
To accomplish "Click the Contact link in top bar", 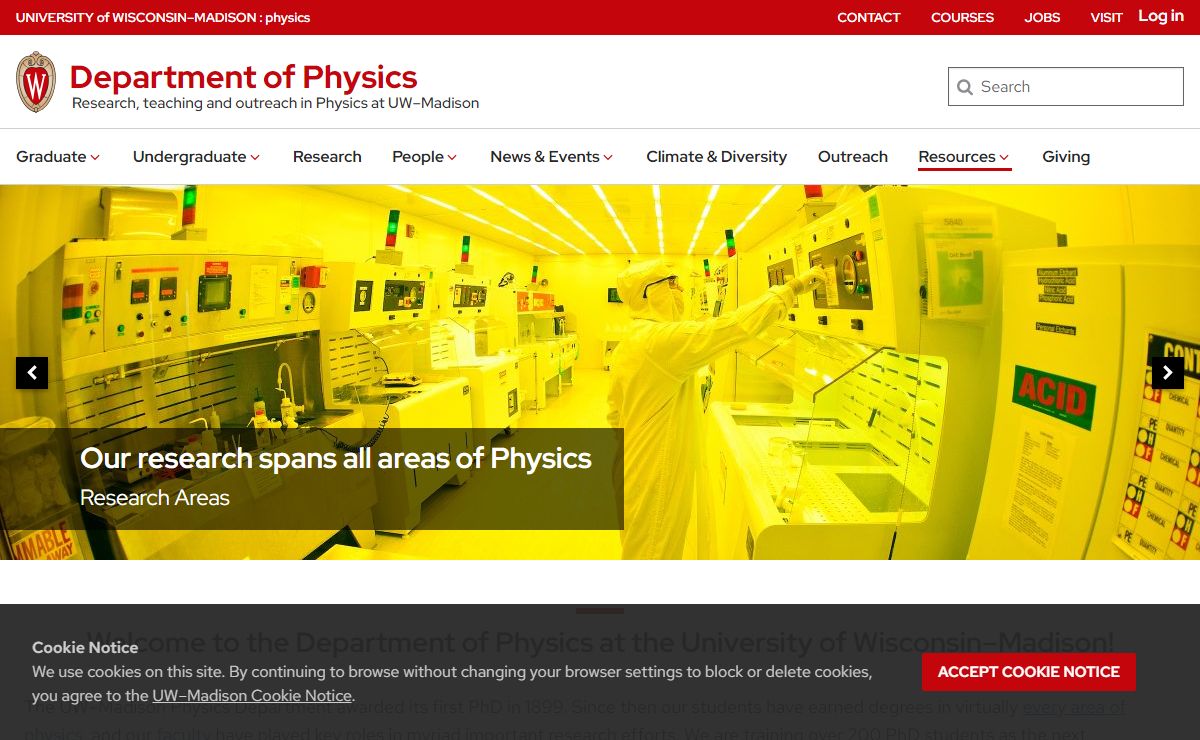I will coord(869,17).
